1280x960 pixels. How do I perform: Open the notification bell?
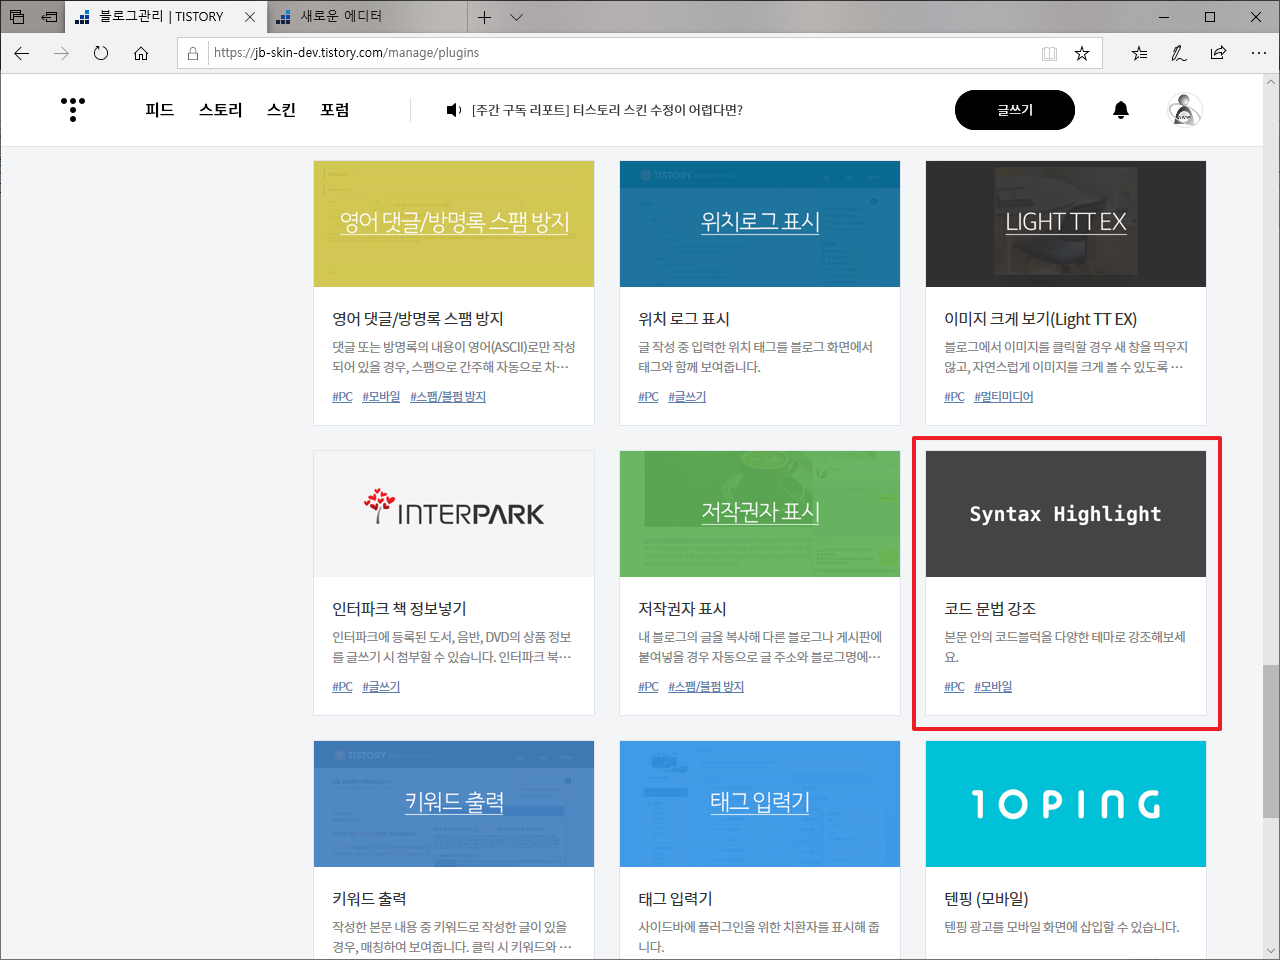tap(1121, 110)
